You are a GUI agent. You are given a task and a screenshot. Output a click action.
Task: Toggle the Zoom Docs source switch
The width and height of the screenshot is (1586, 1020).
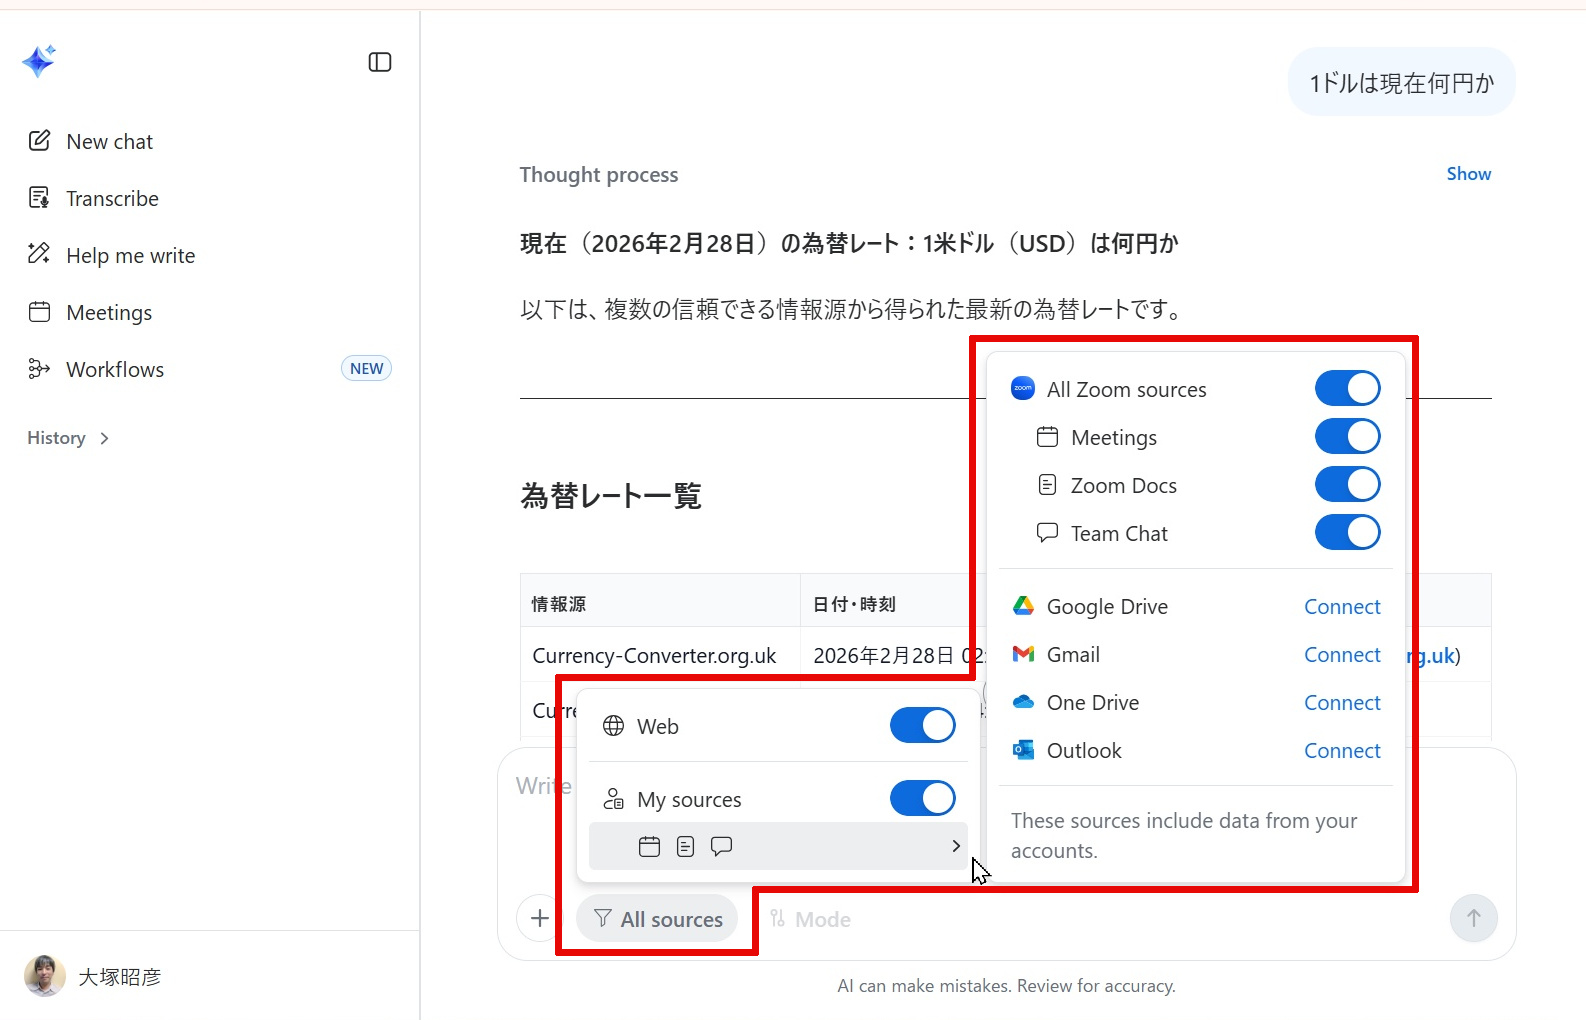pos(1347,484)
